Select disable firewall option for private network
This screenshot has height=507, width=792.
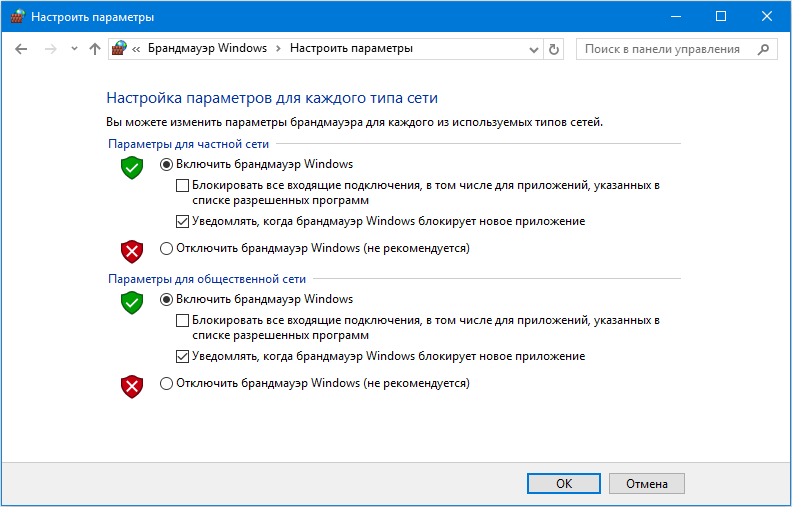tap(167, 248)
